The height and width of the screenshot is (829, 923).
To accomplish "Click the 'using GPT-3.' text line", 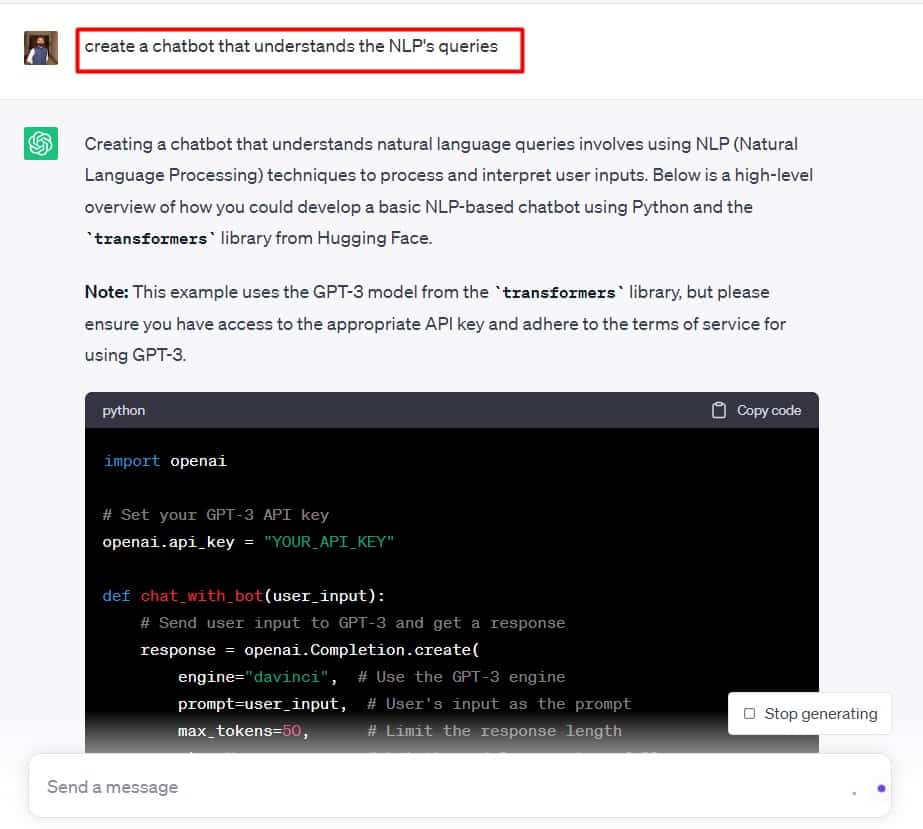I will 135,355.
